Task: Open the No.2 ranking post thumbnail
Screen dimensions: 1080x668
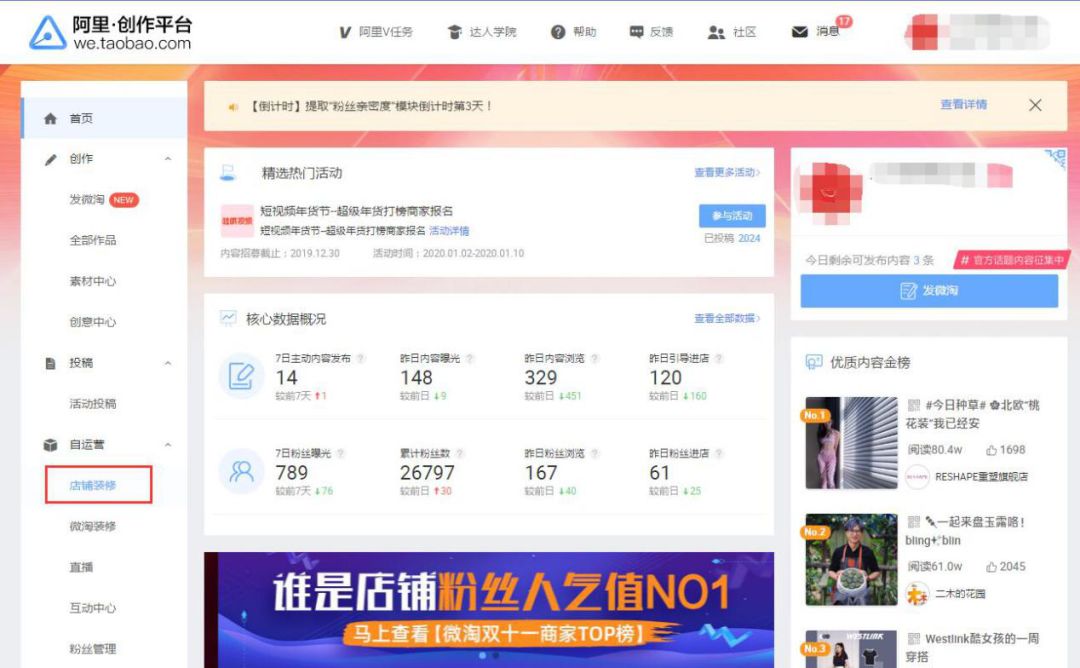Action: (x=851, y=559)
